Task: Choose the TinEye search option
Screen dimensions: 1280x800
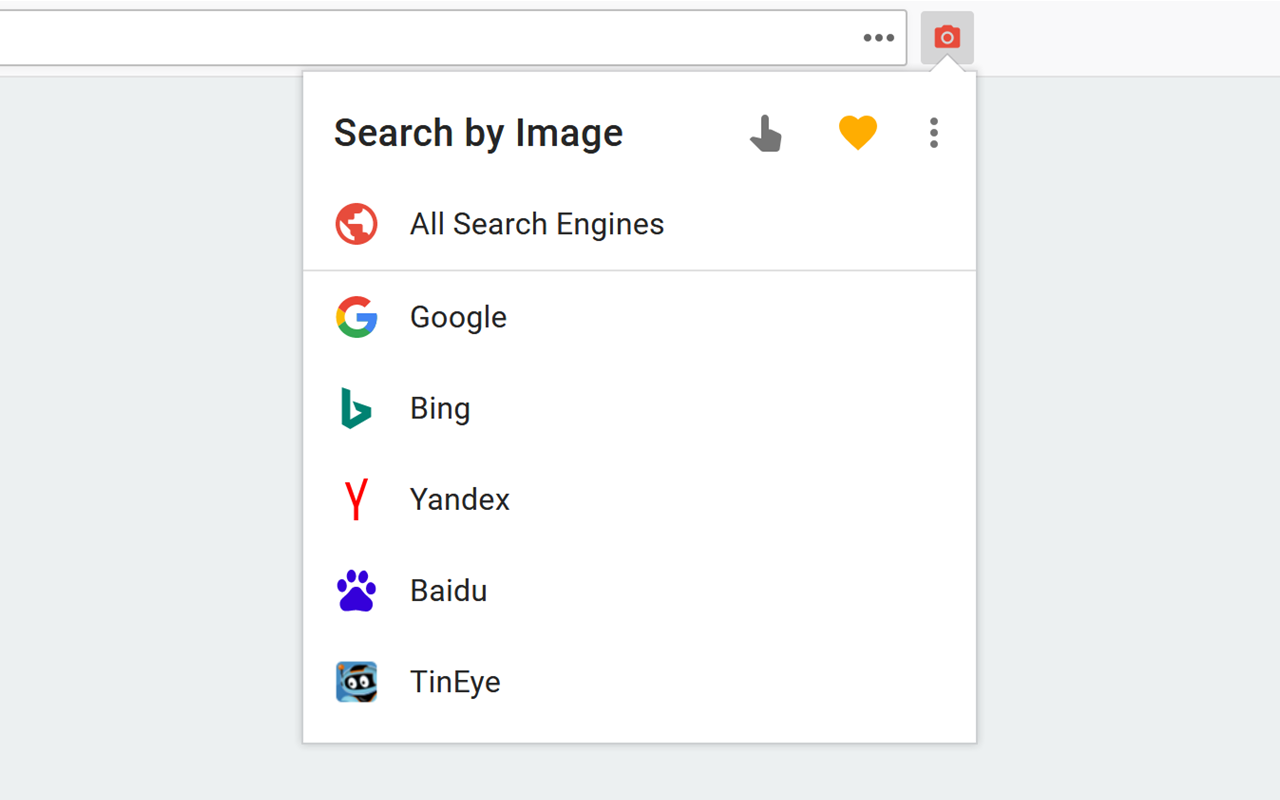Action: click(x=455, y=682)
